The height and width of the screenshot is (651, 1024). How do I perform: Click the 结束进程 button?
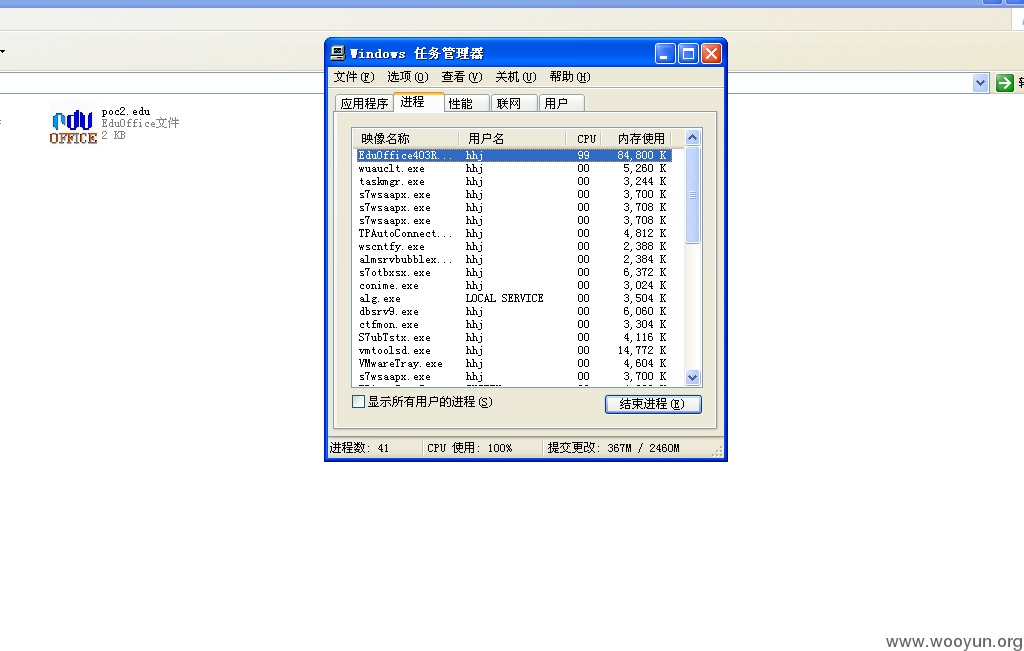[653, 404]
